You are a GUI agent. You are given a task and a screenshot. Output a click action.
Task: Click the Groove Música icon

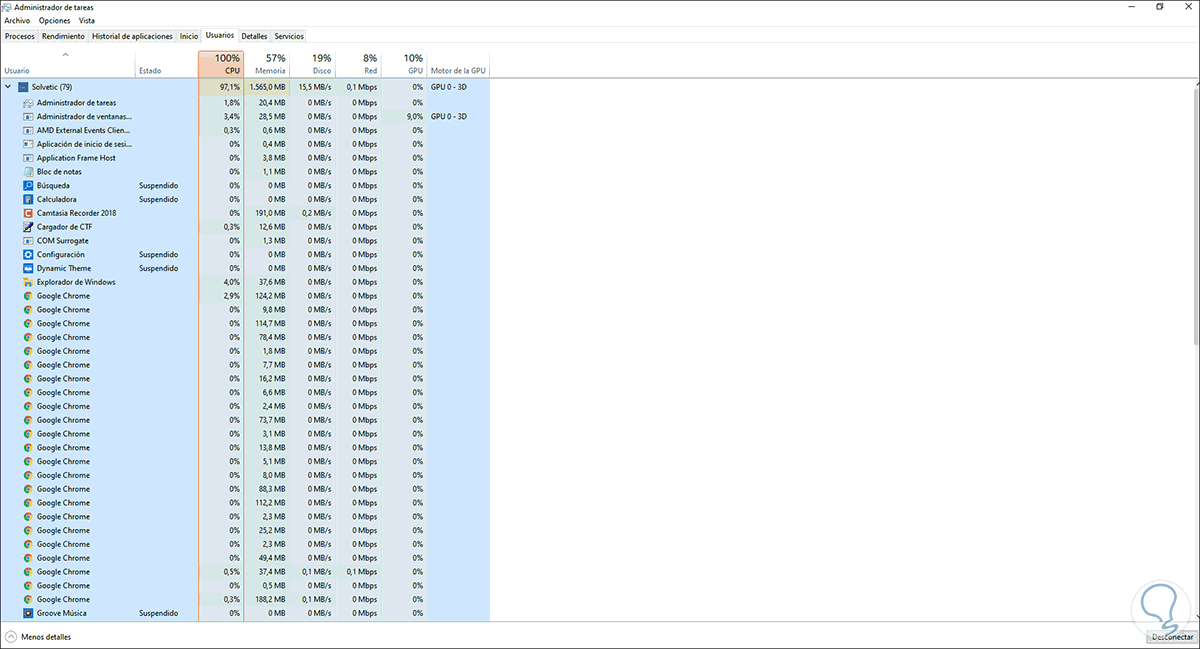(x=28, y=613)
